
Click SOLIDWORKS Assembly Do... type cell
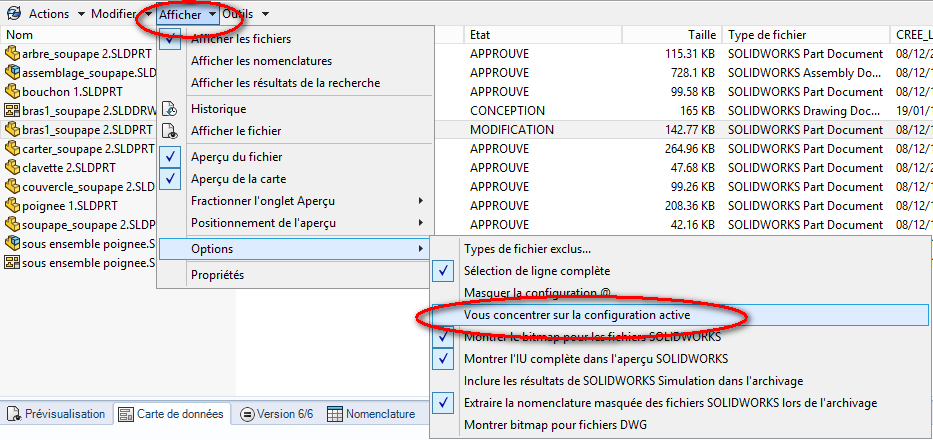[805, 73]
